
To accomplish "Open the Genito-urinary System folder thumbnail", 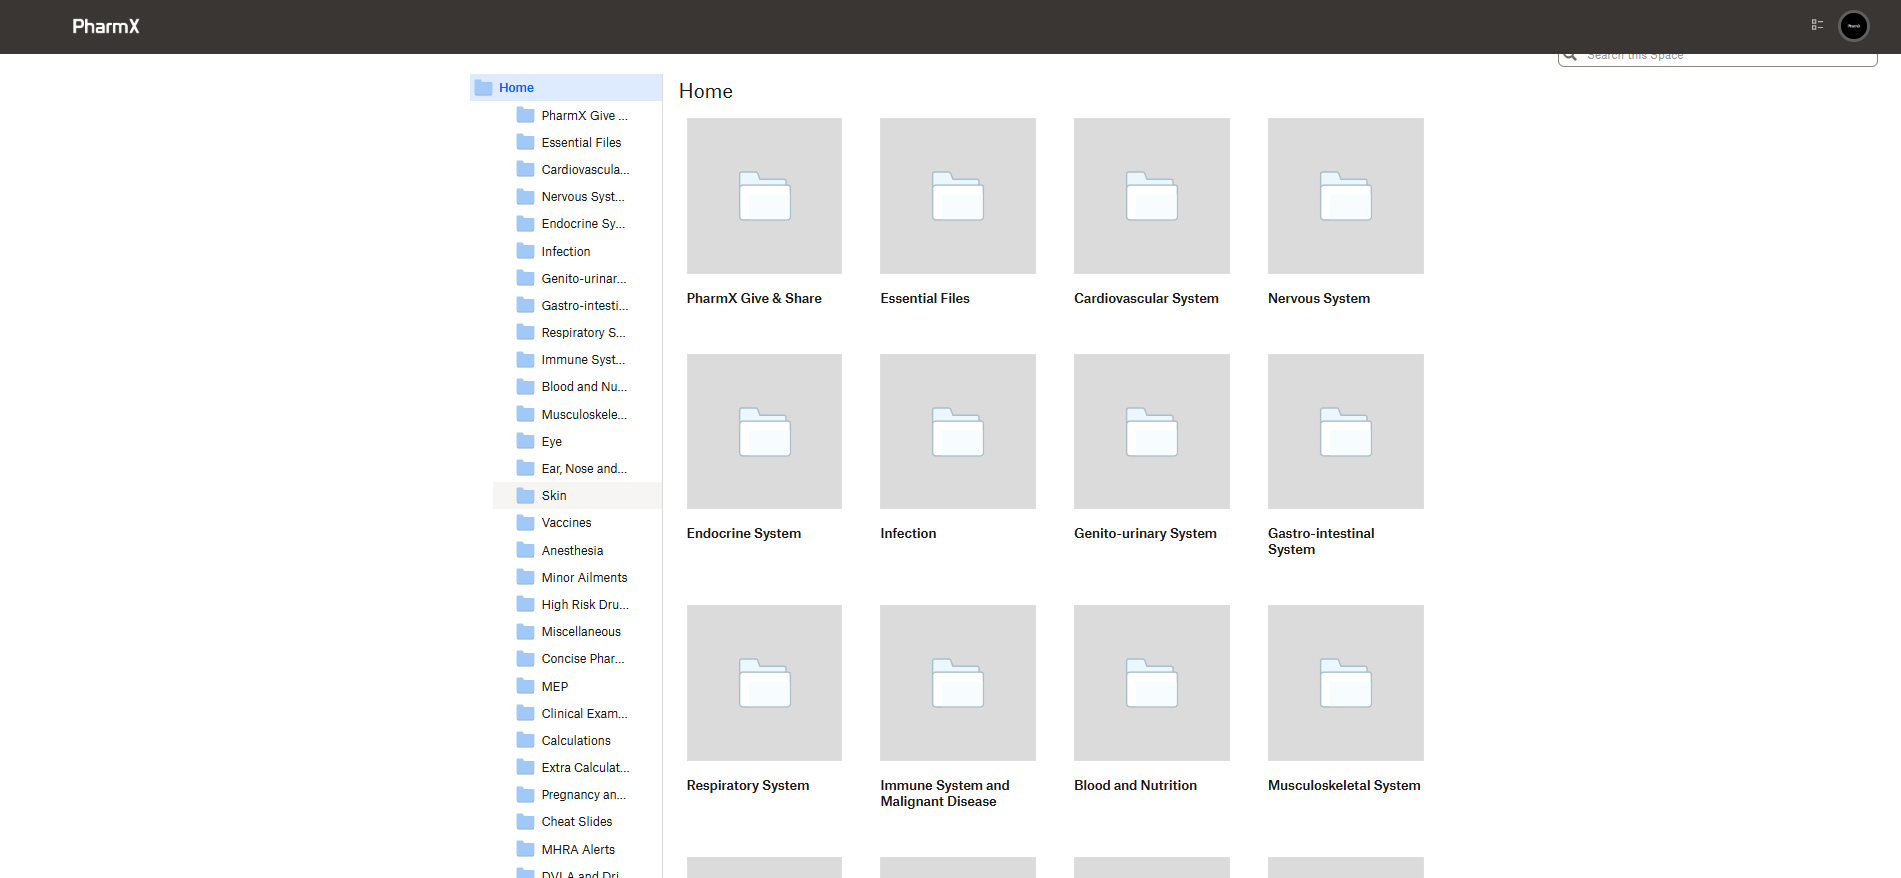I will coord(1152,431).
